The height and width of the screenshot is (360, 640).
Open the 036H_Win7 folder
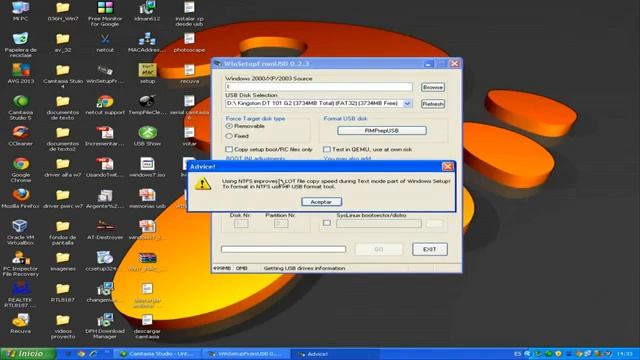click(62, 11)
